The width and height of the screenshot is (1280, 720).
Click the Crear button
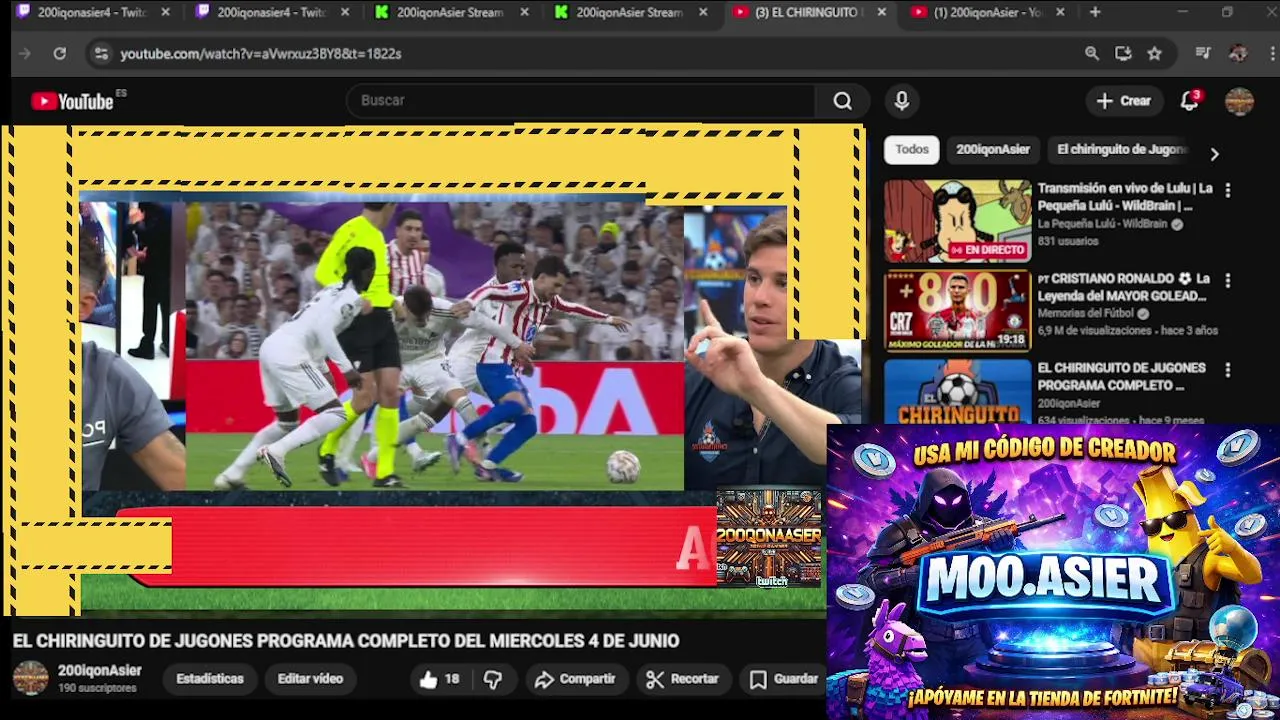[x=1124, y=101]
